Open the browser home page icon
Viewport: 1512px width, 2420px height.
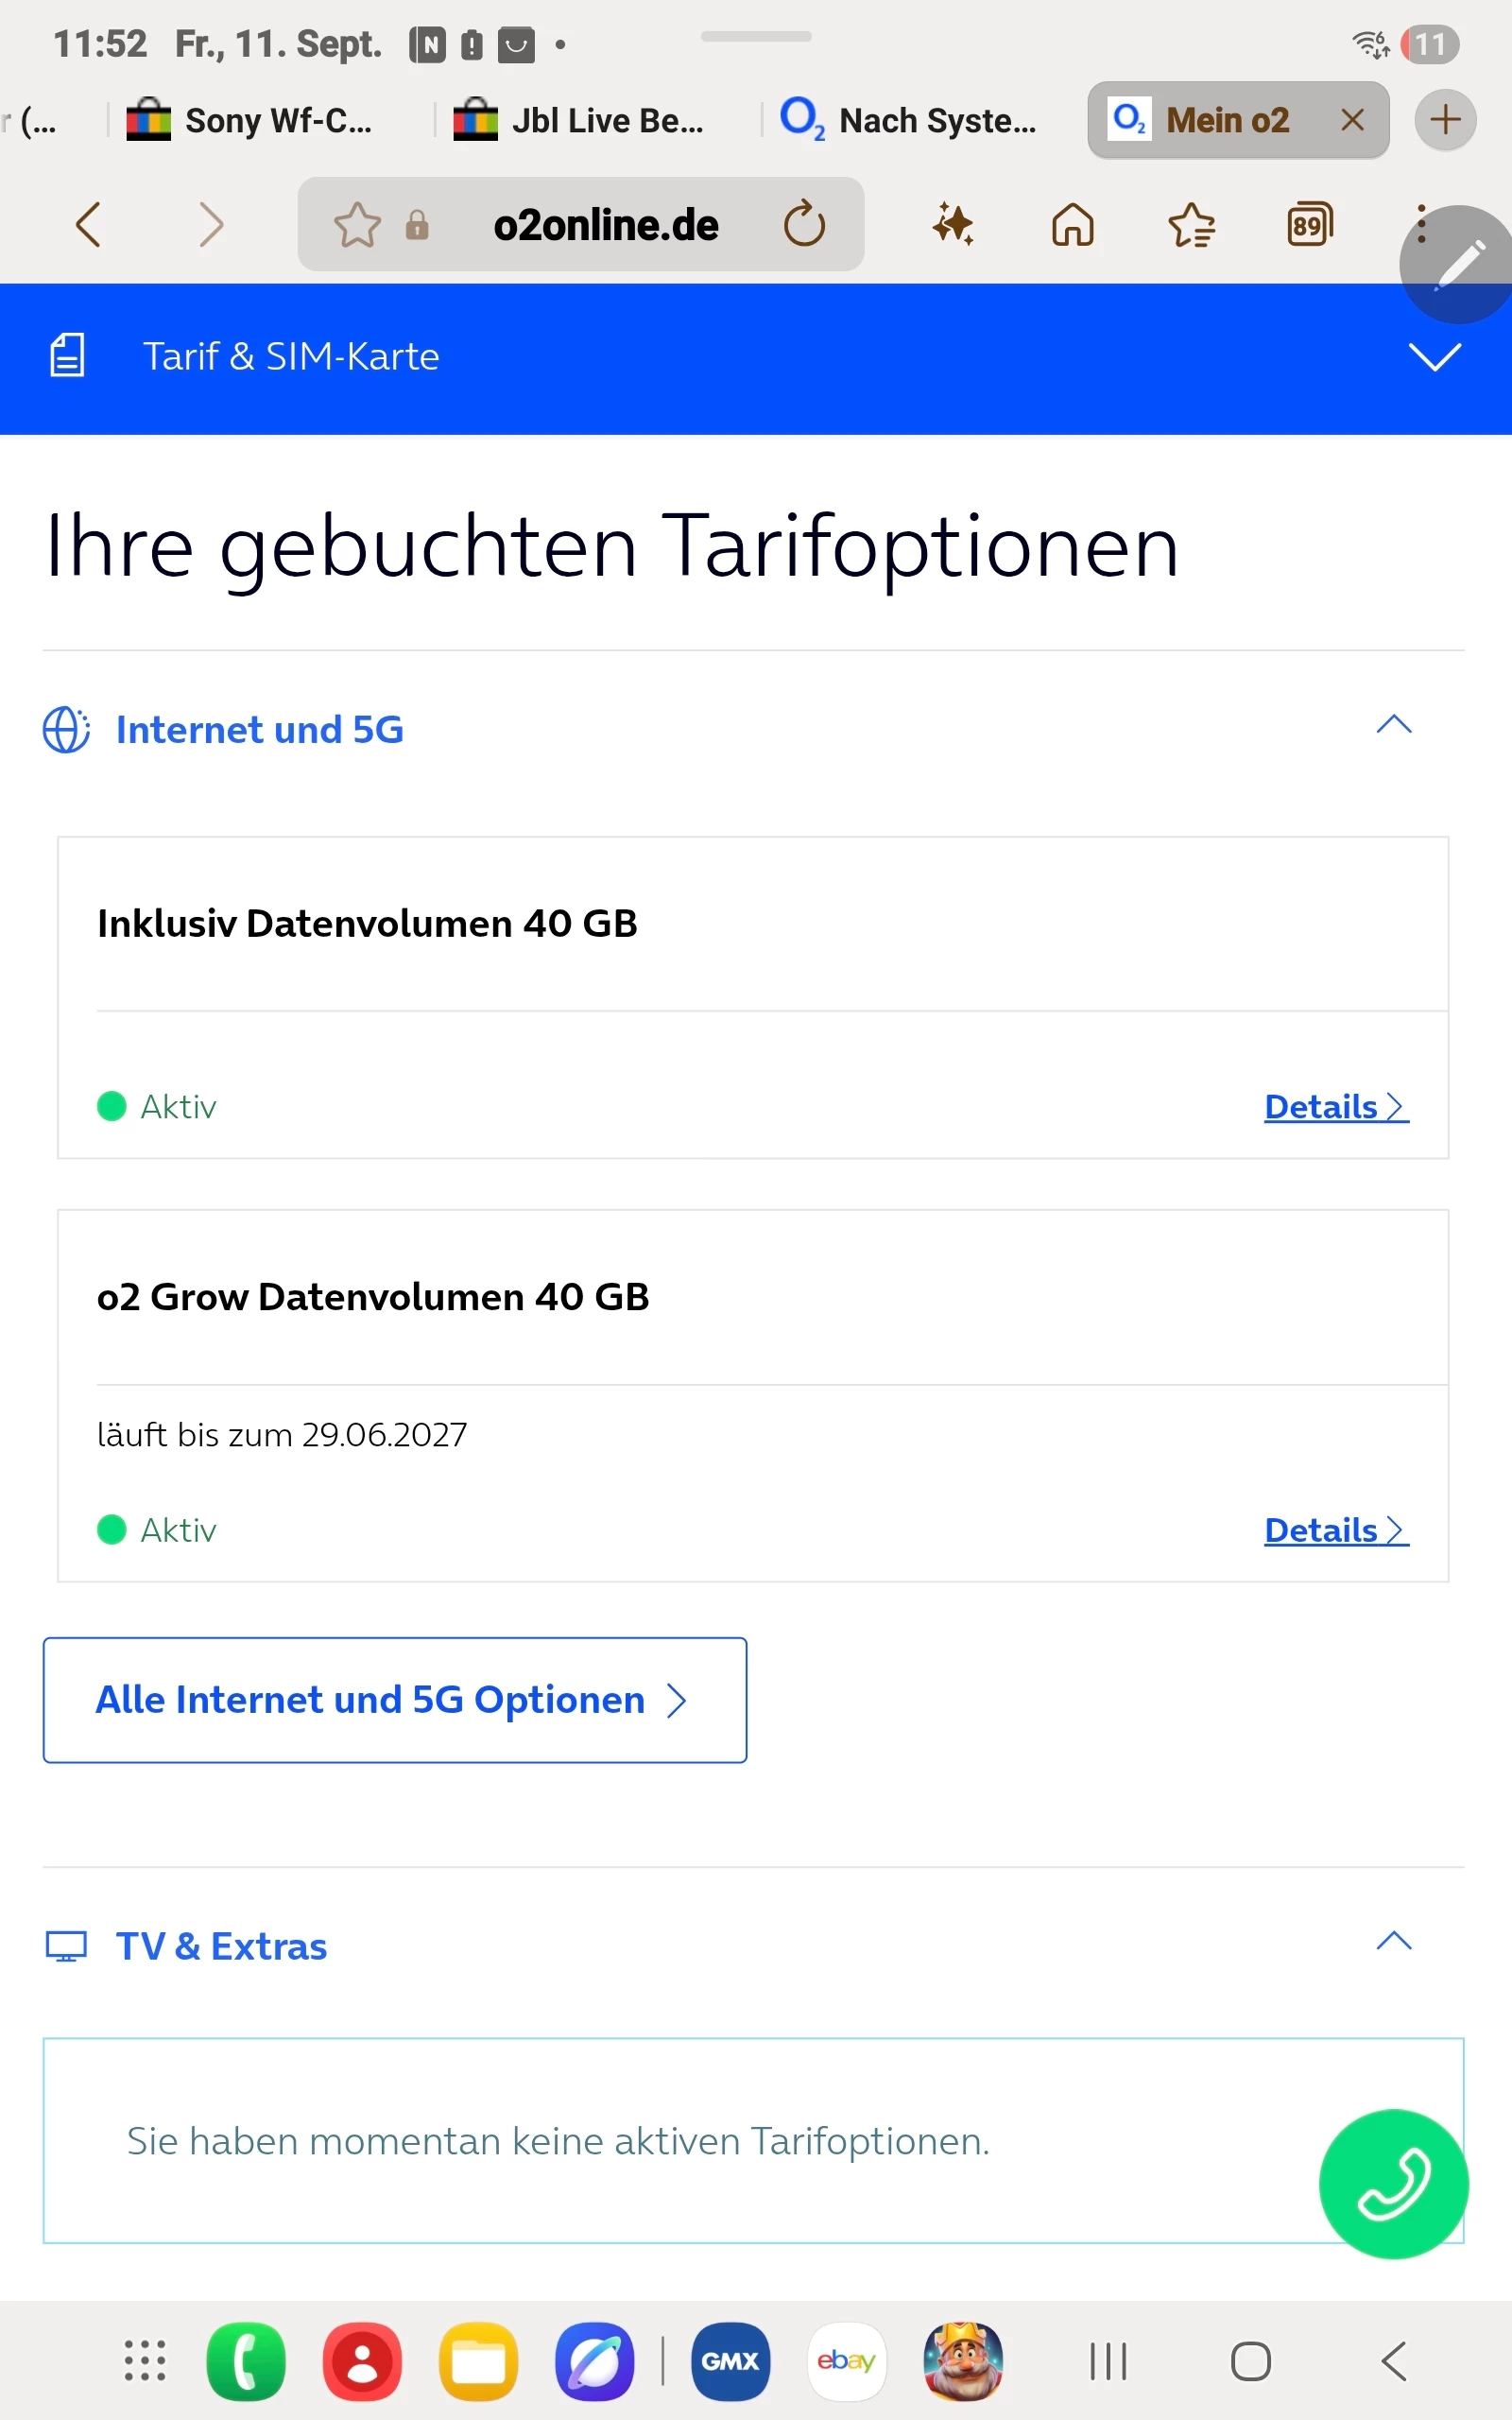[x=1072, y=224]
